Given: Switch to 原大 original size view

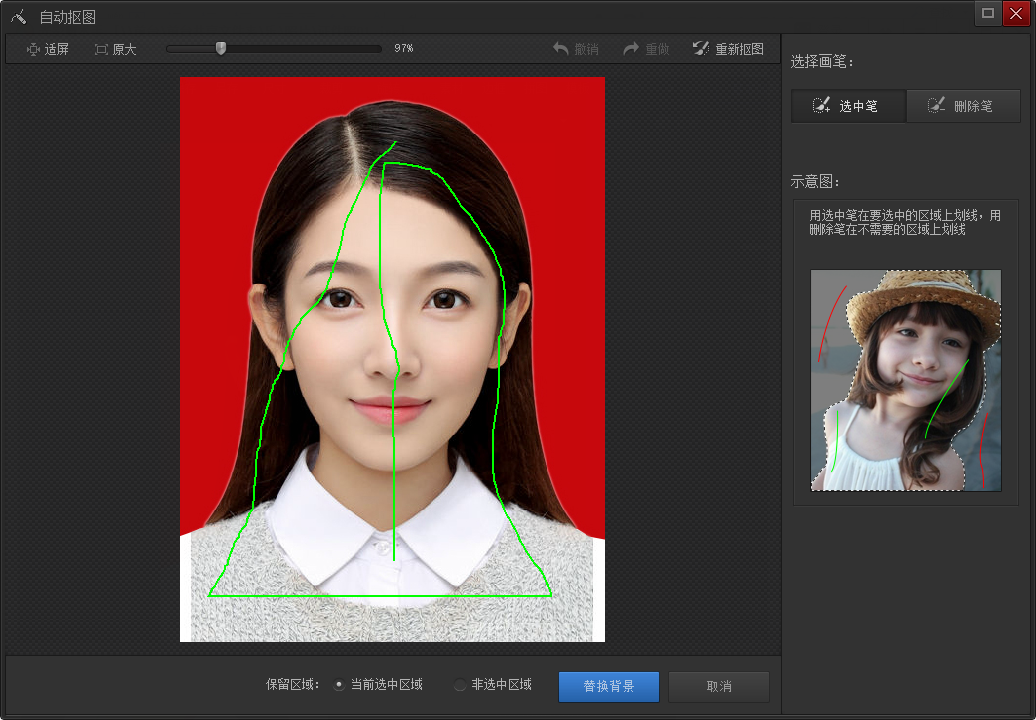Looking at the screenshot, I should (x=115, y=49).
